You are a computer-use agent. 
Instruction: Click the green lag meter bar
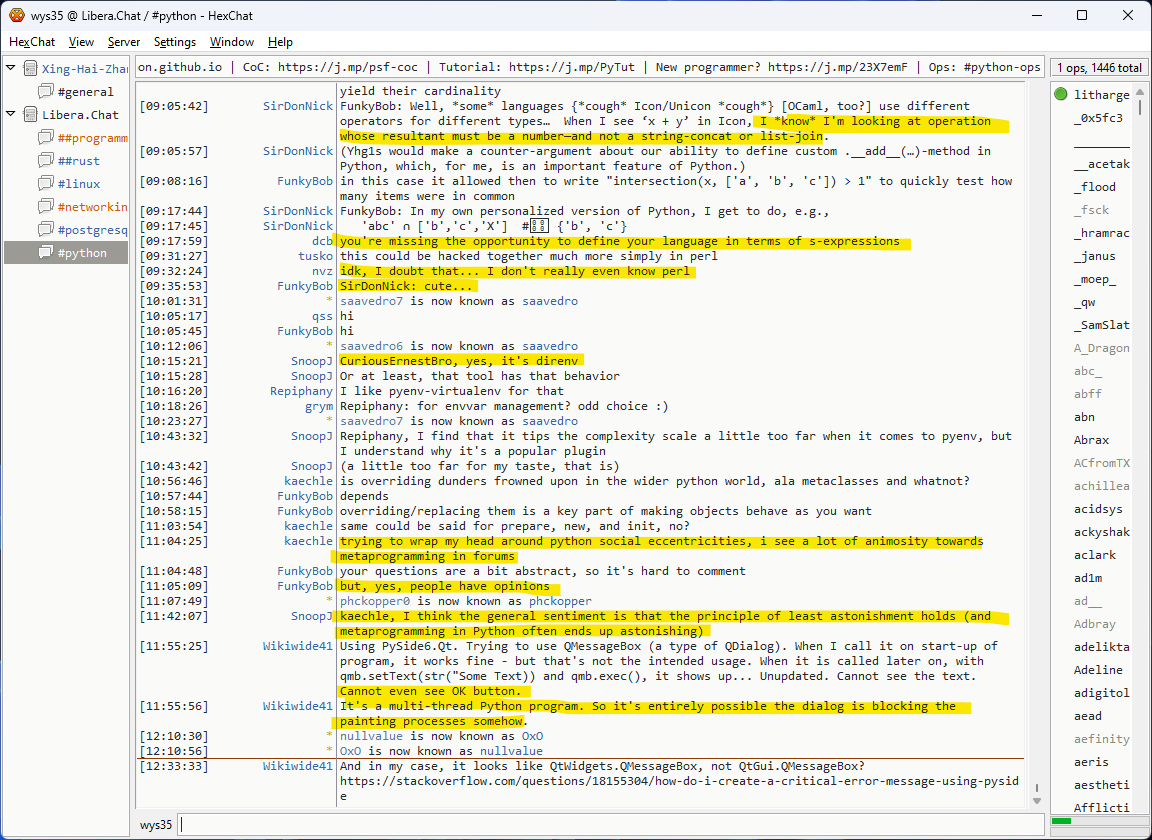tap(1062, 821)
